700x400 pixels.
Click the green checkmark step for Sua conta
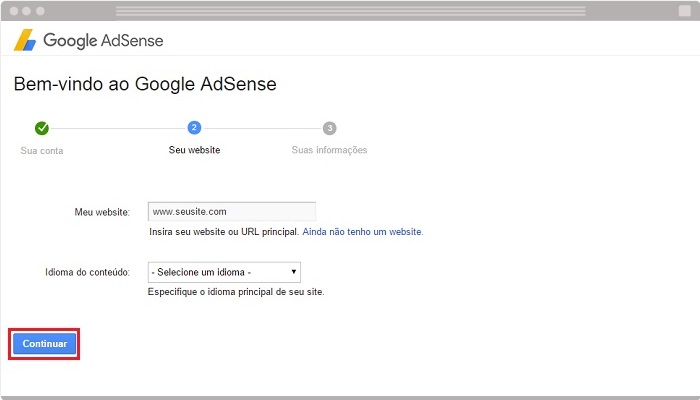point(42,128)
